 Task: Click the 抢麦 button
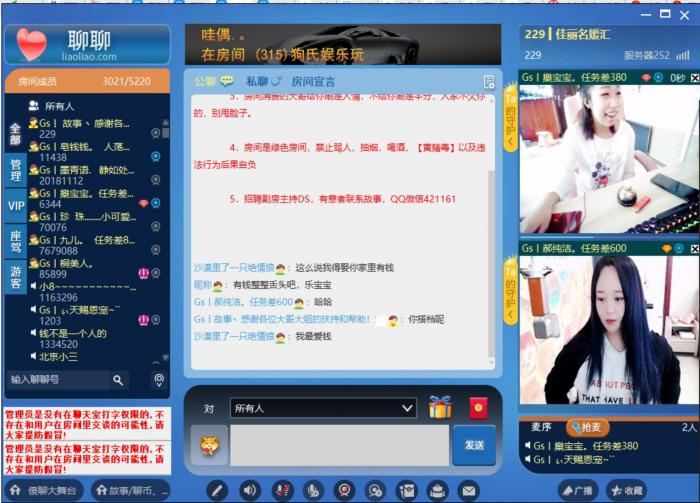(587, 427)
